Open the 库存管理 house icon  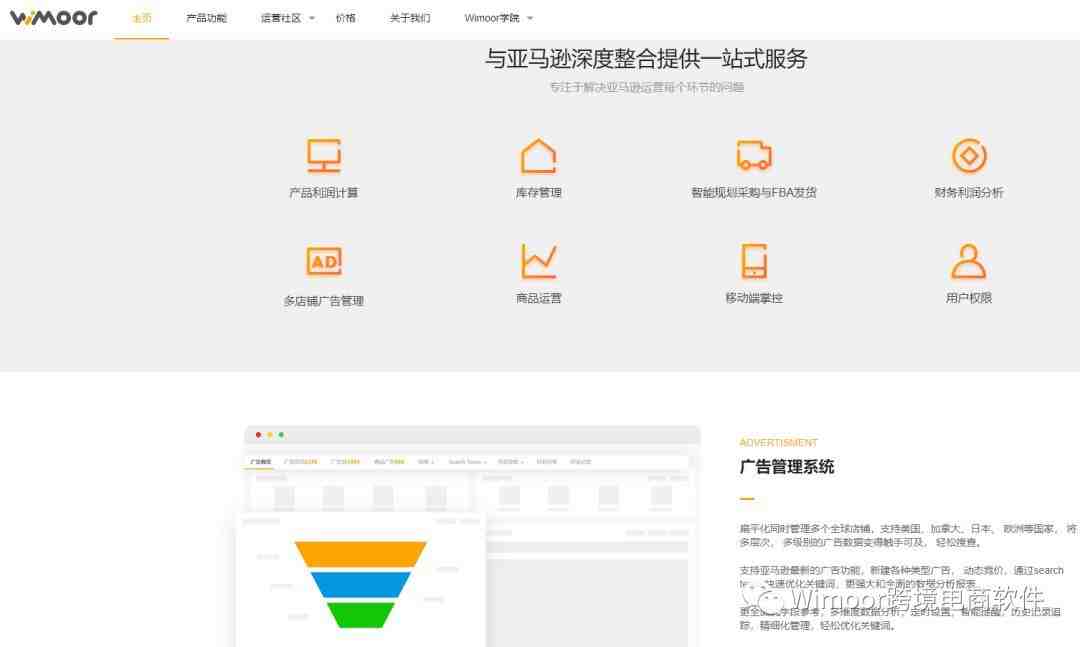click(x=539, y=156)
